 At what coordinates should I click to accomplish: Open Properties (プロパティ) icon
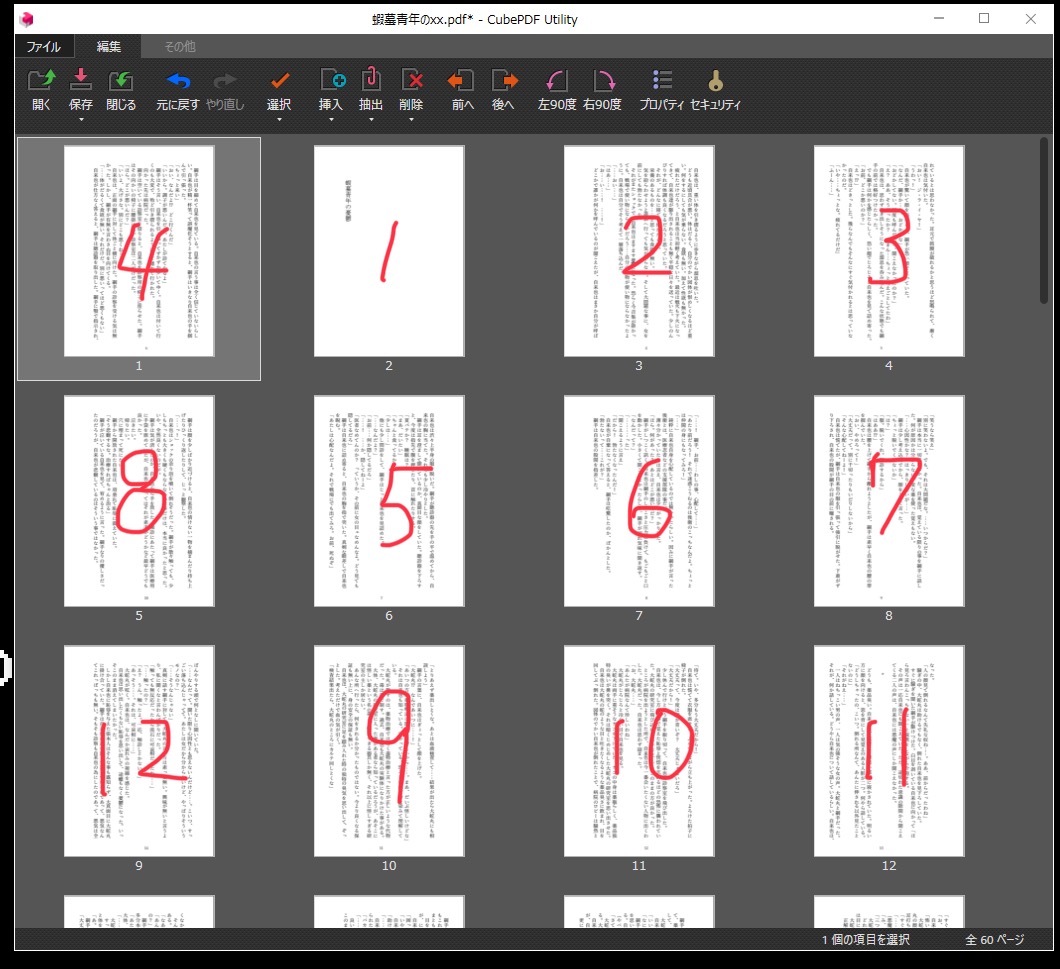tap(662, 80)
